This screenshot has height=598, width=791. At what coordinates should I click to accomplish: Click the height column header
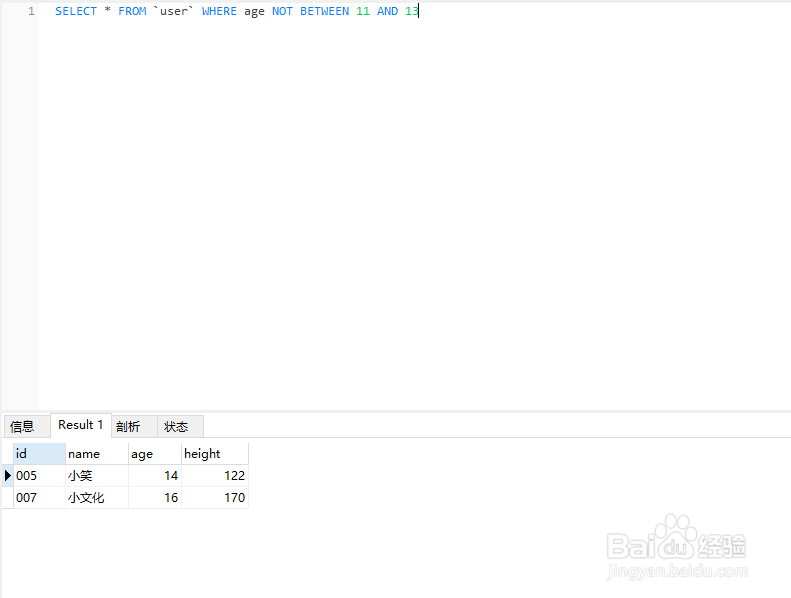tap(214, 454)
